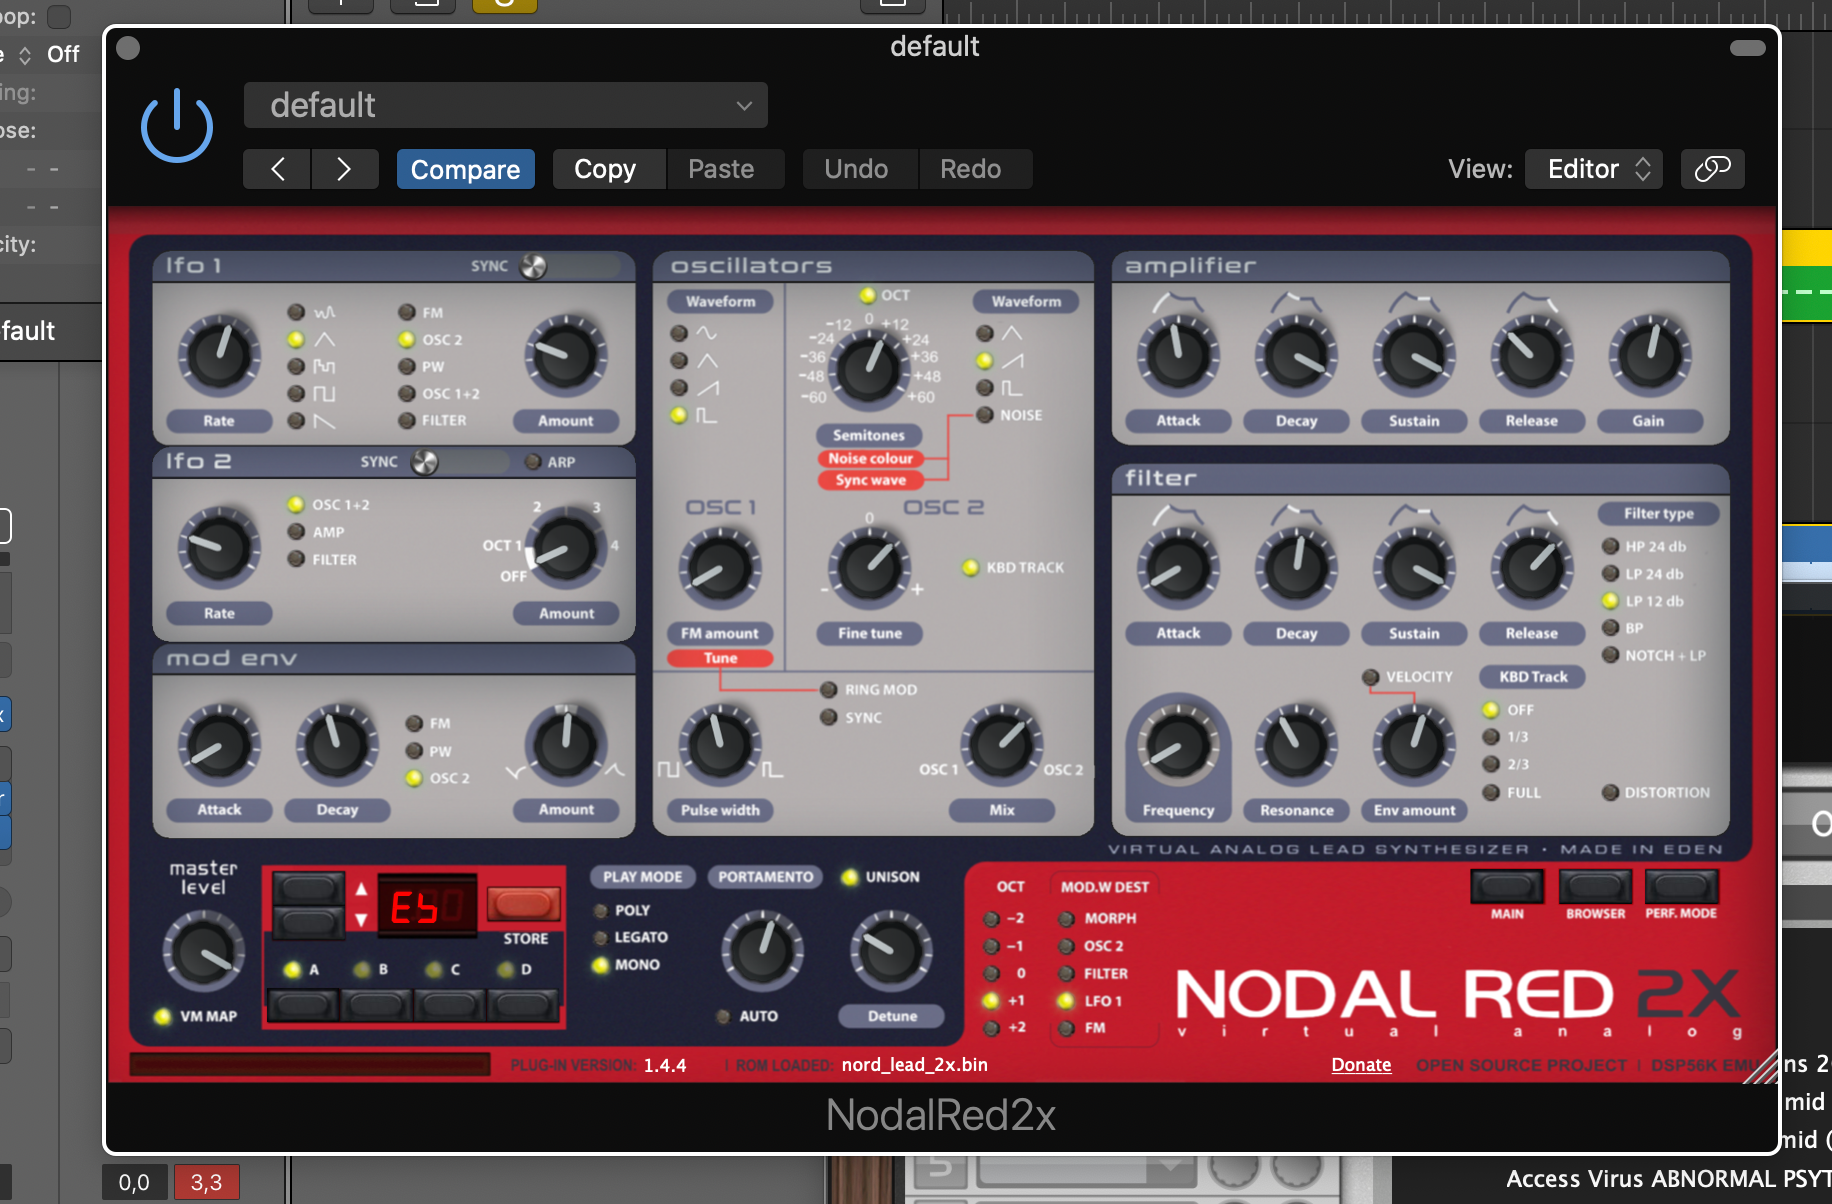
Task: Click the Compare button
Action: click(x=465, y=169)
